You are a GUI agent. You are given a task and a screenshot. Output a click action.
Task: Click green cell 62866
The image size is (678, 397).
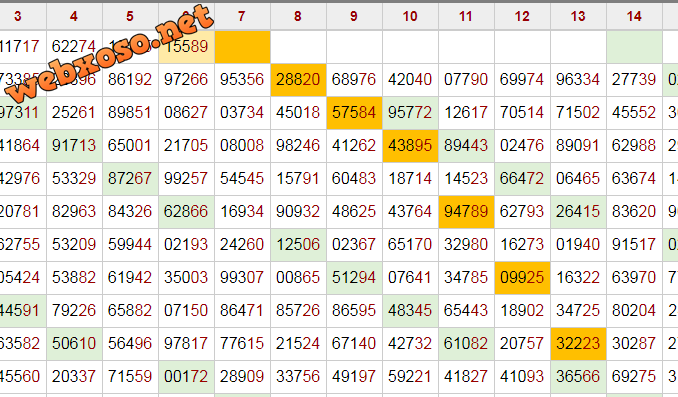[186, 211]
